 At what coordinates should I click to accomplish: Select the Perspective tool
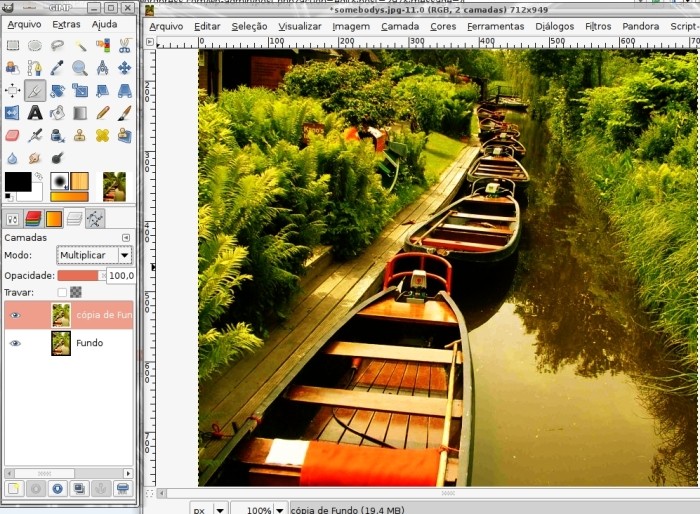[125, 91]
